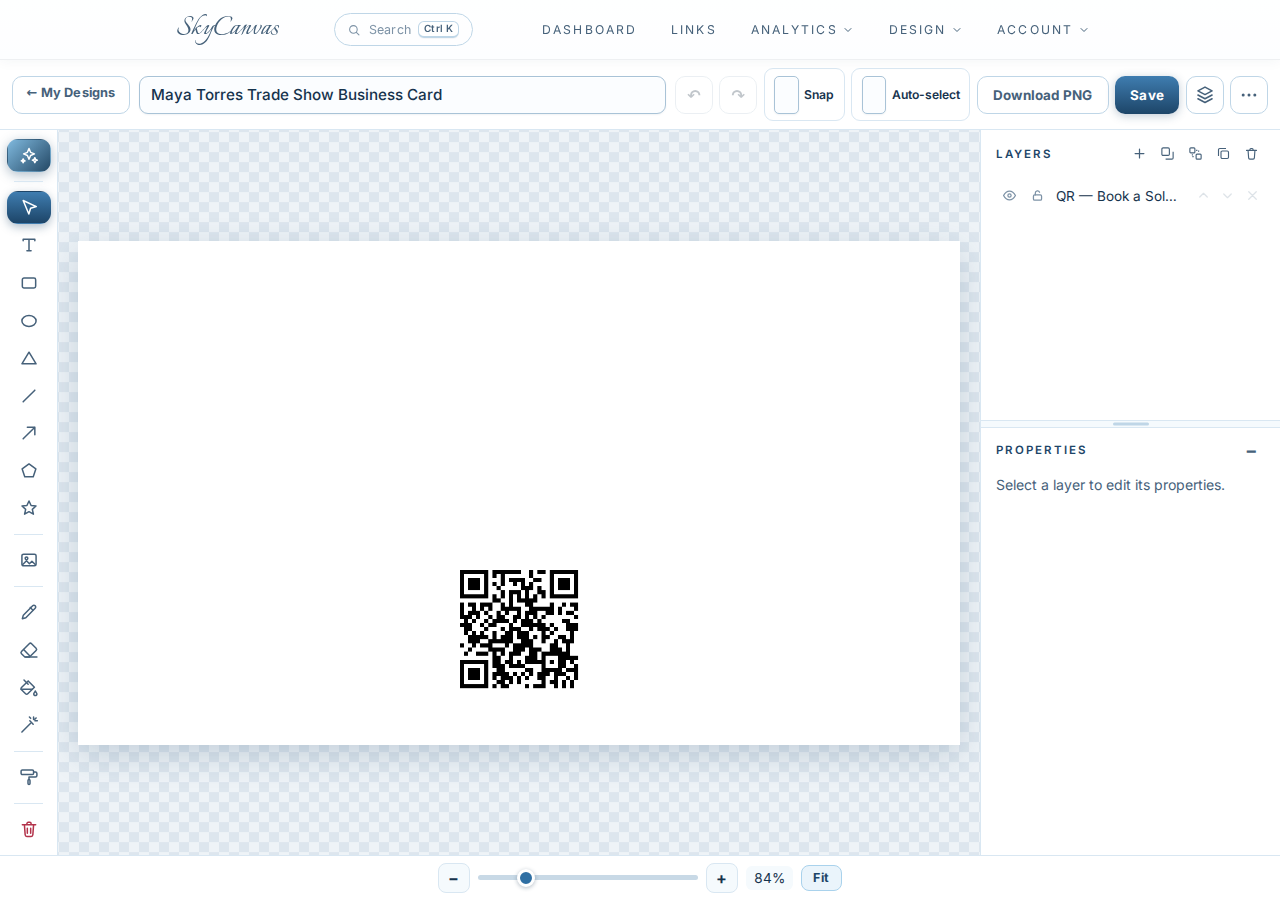Expand the Analytics menu
Image resolution: width=1280 pixels, height=900 pixels.
coord(802,30)
